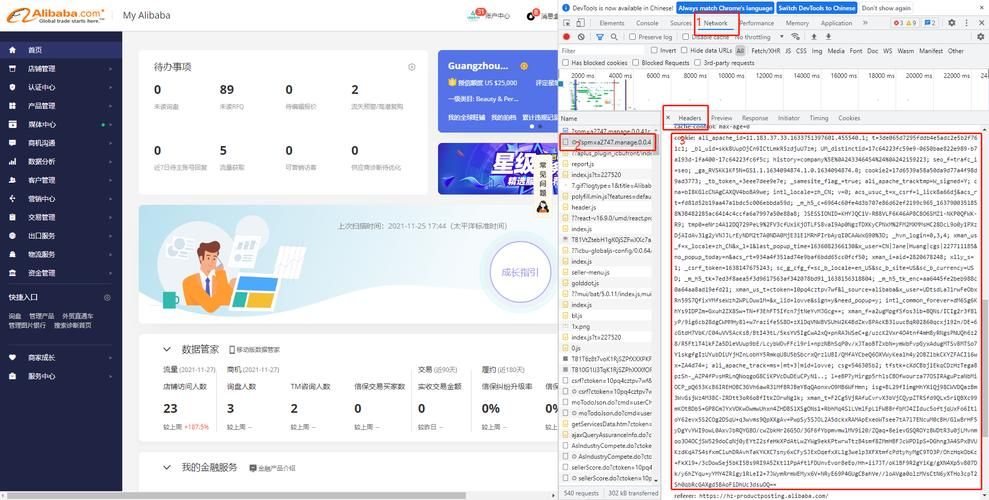The width and height of the screenshot is (989, 500).
Task: Toggle Blocked Requests checkbox
Action: point(636,63)
